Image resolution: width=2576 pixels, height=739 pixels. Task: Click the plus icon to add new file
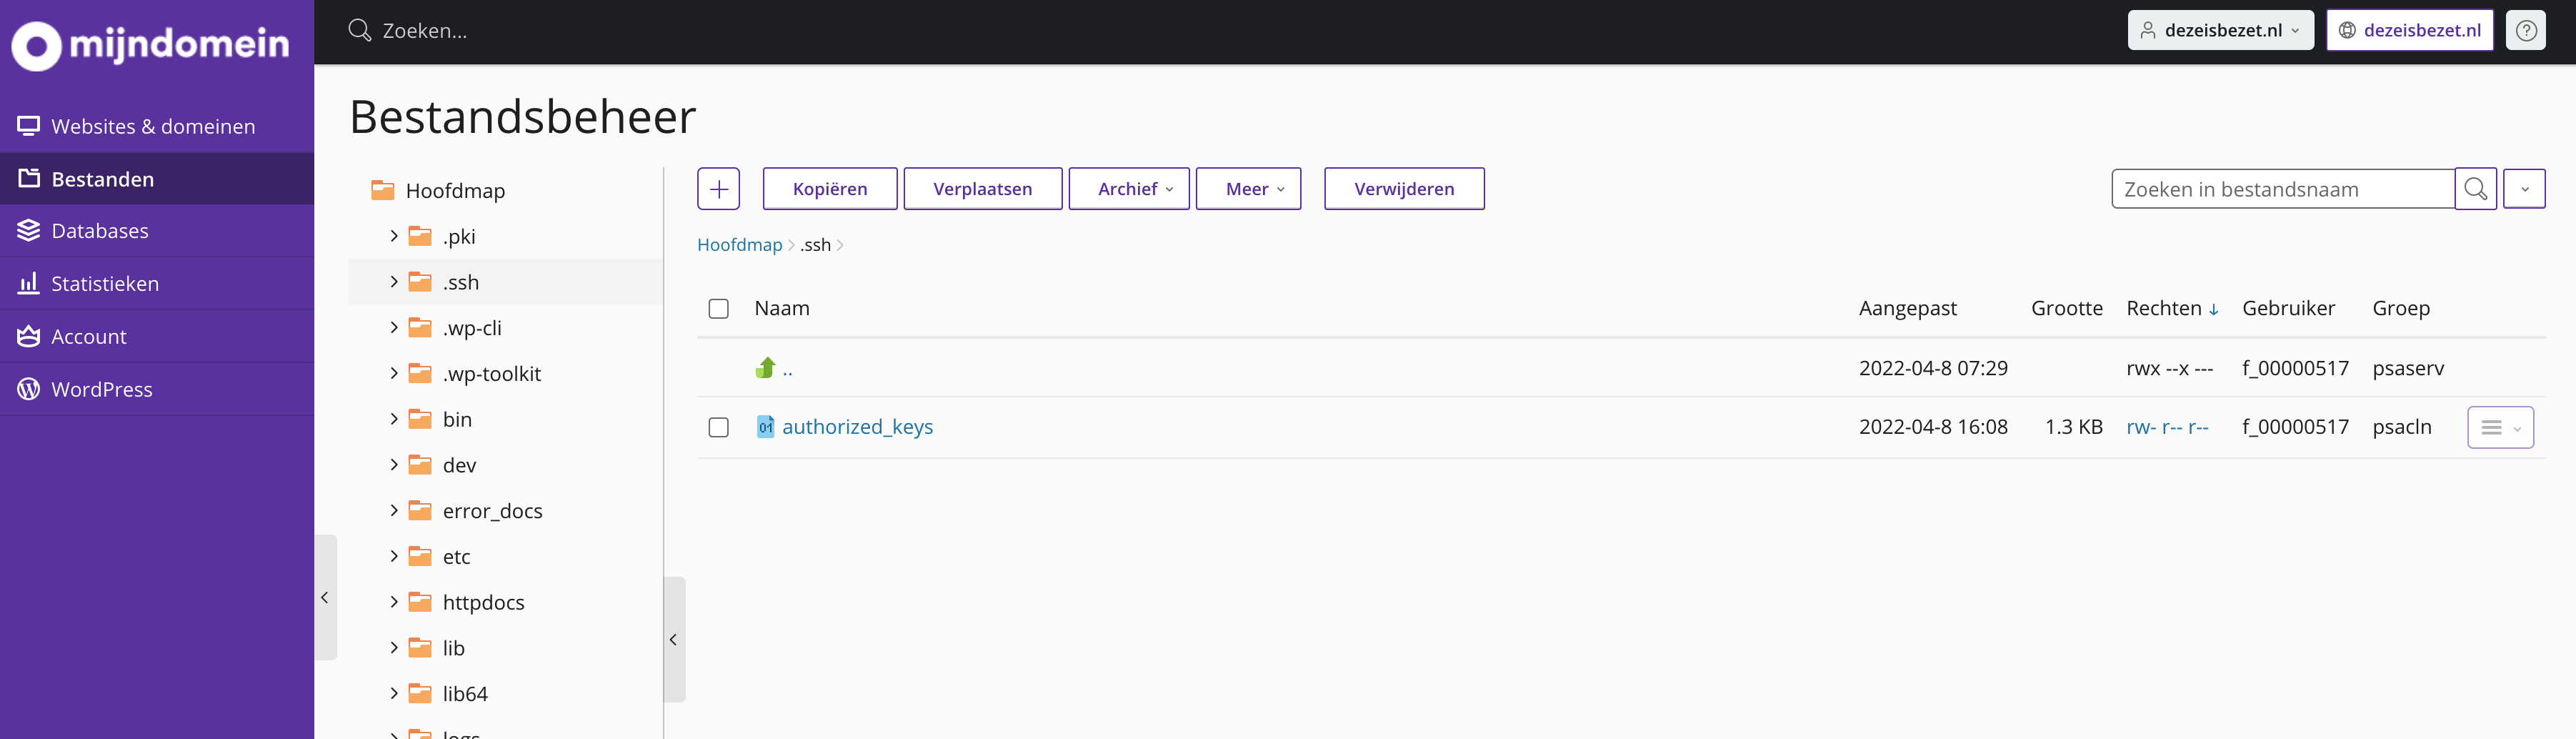point(718,189)
